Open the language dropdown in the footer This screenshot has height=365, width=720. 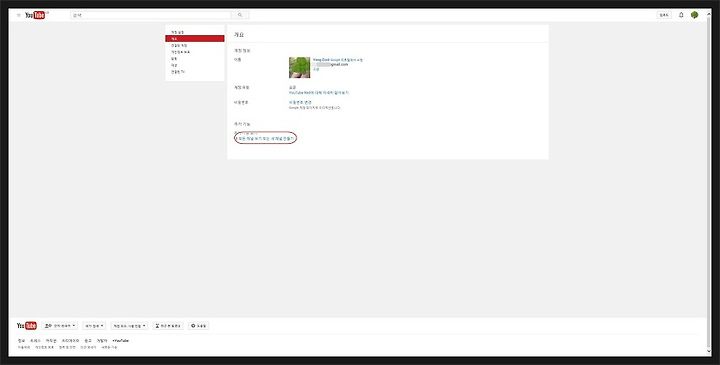60,326
